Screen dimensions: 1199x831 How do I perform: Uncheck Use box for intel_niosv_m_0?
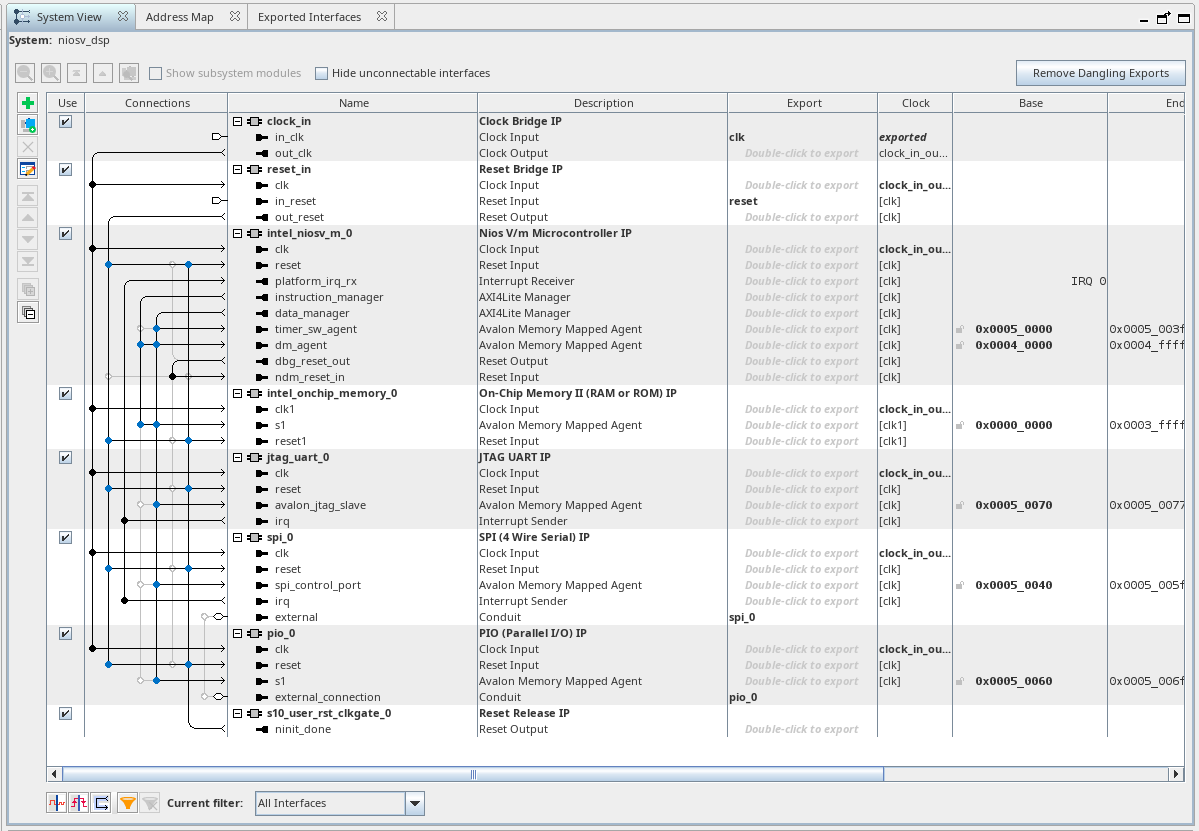(x=66, y=234)
